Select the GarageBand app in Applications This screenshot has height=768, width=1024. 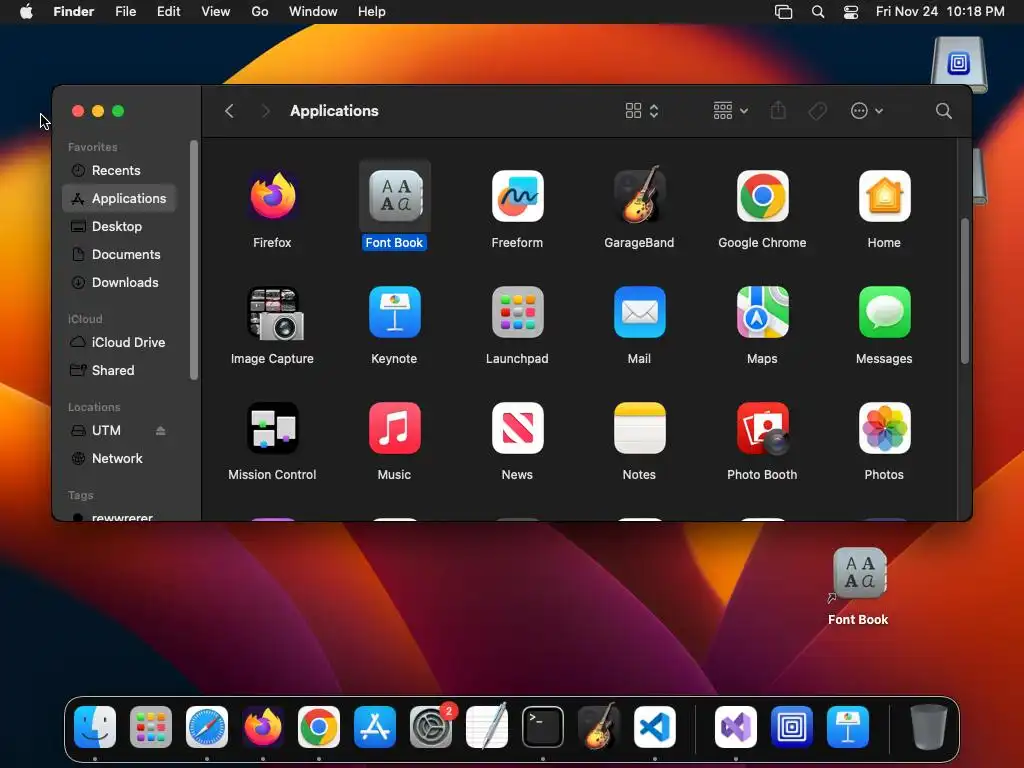tap(639, 195)
